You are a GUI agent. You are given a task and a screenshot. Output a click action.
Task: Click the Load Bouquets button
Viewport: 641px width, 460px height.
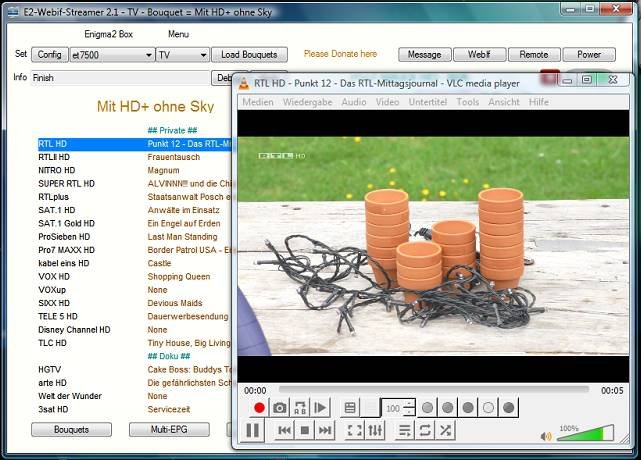249,55
